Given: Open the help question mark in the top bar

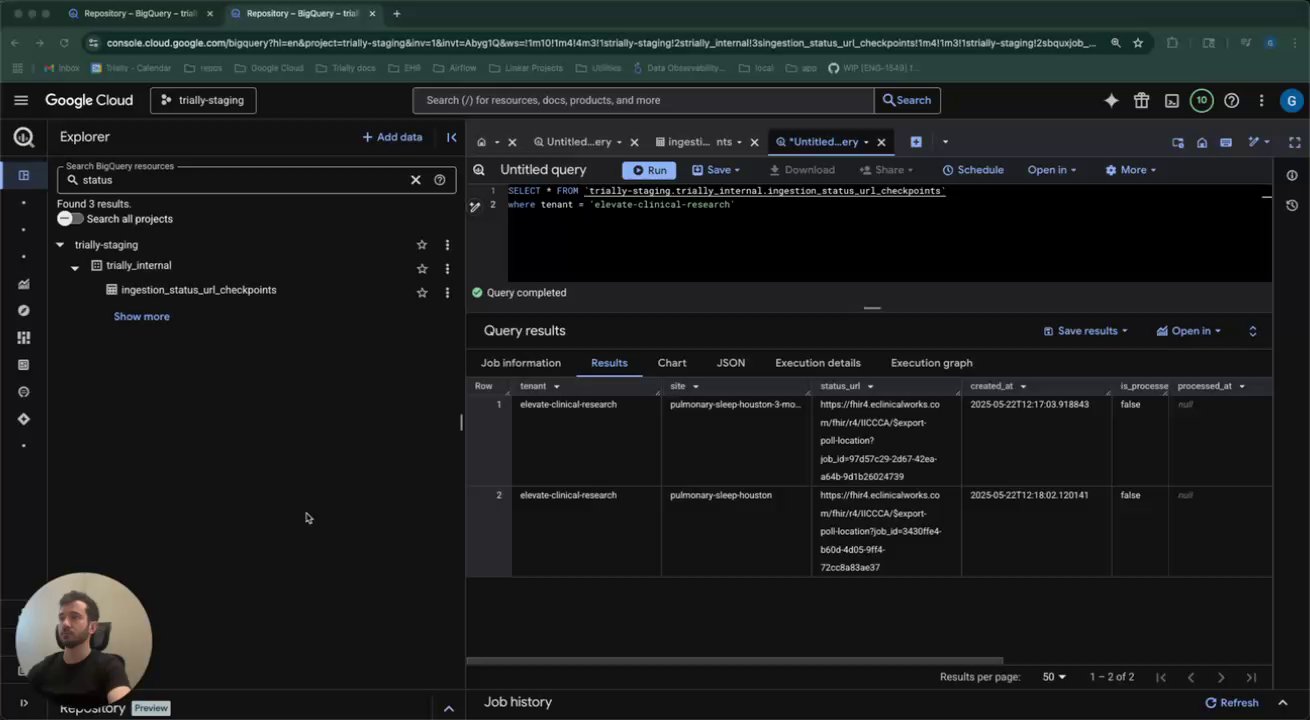Looking at the screenshot, I should point(1232,100).
